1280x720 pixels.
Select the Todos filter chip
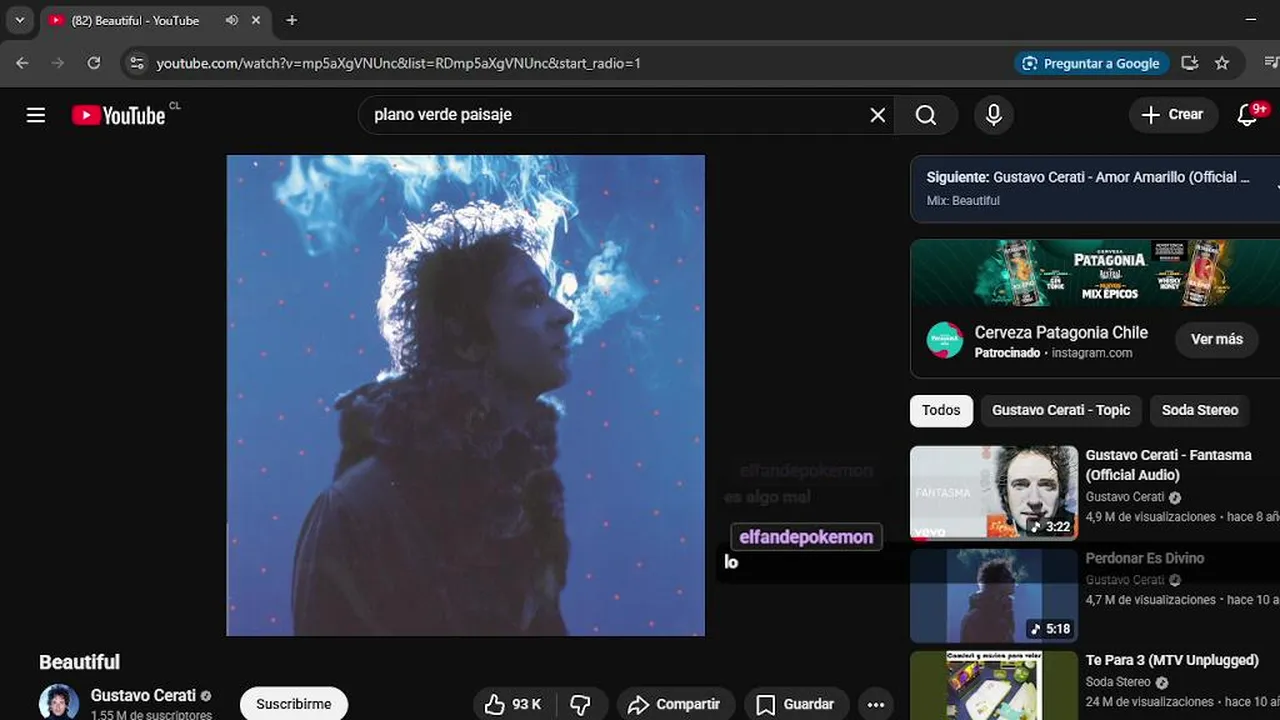[941, 410]
